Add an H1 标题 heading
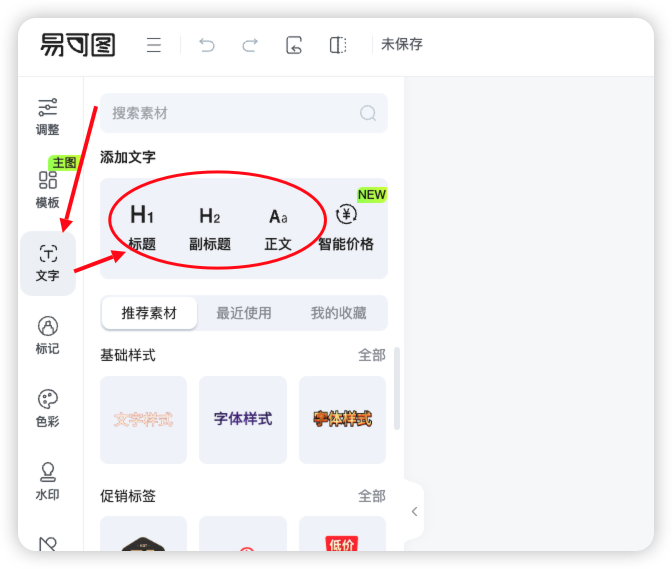 [142, 228]
